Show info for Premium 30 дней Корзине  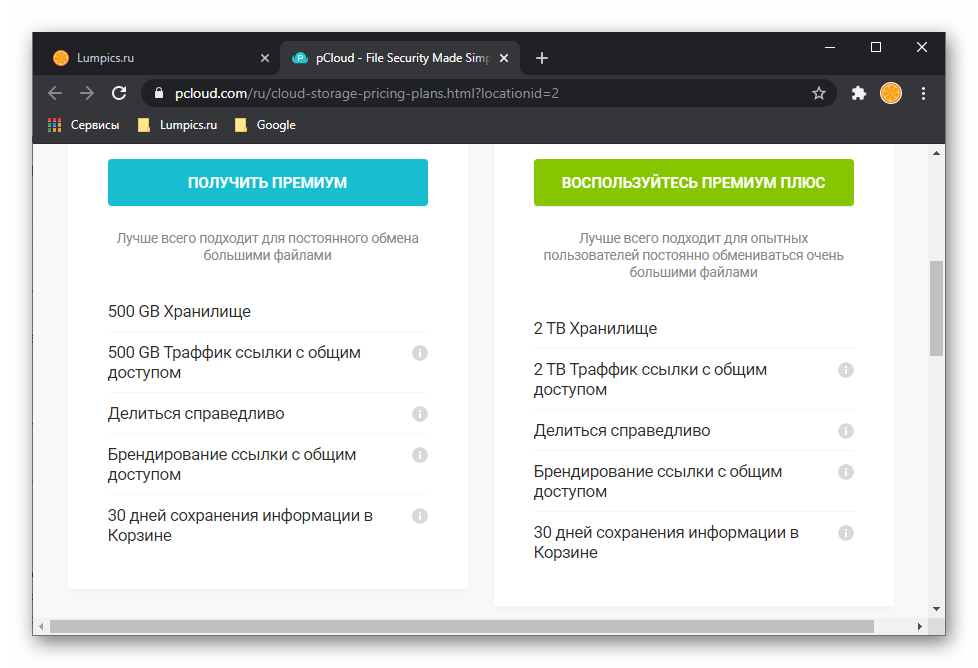pyautogui.click(x=420, y=516)
